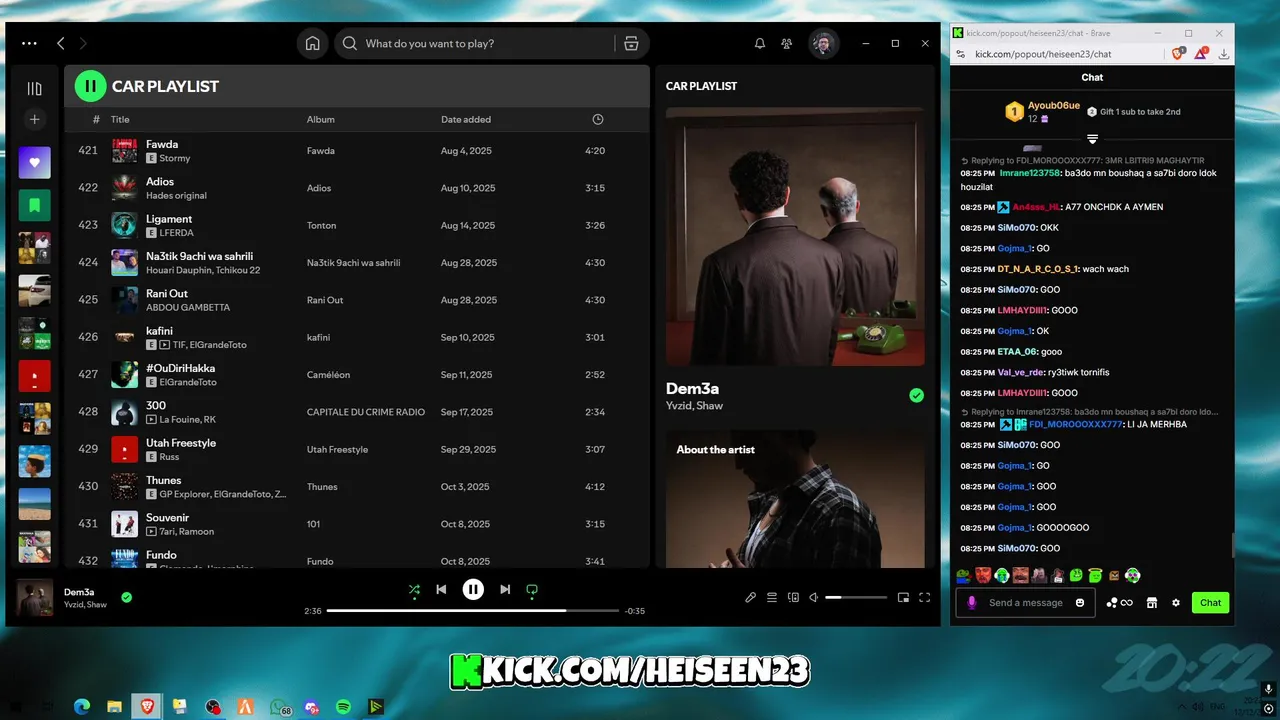This screenshot has height=720, width=1280.
Task: Open Microsoft Edge from the taskbar
Action: click(82, 707)
